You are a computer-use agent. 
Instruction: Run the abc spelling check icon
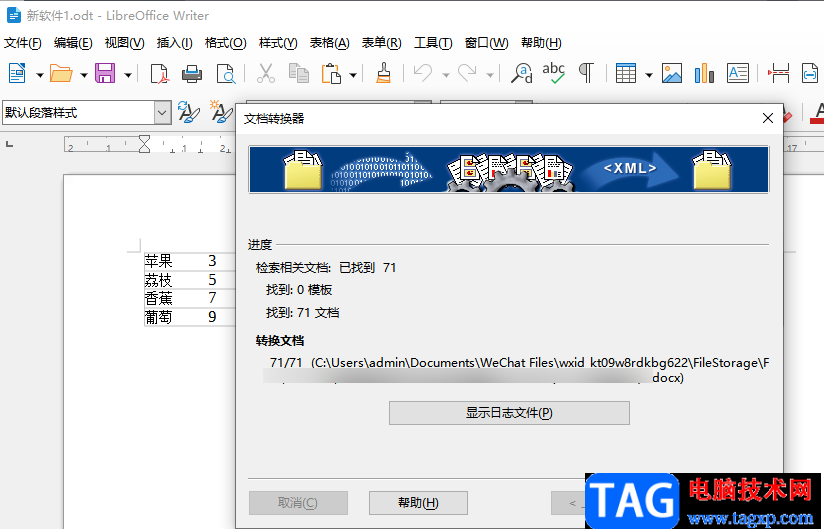coord(553,73)
